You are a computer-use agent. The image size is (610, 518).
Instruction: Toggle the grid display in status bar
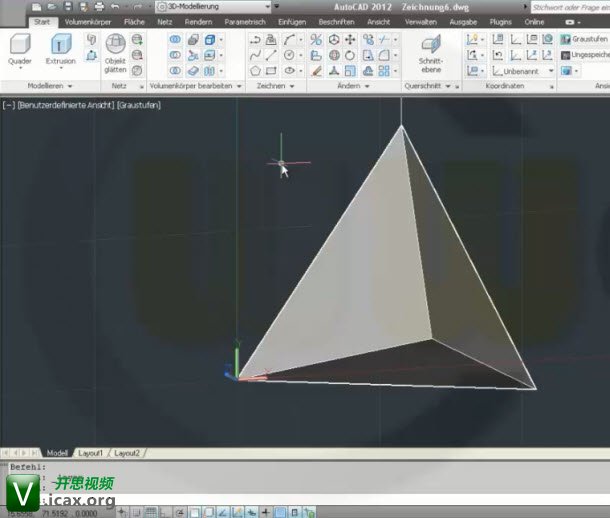click(x=151, y=512)
